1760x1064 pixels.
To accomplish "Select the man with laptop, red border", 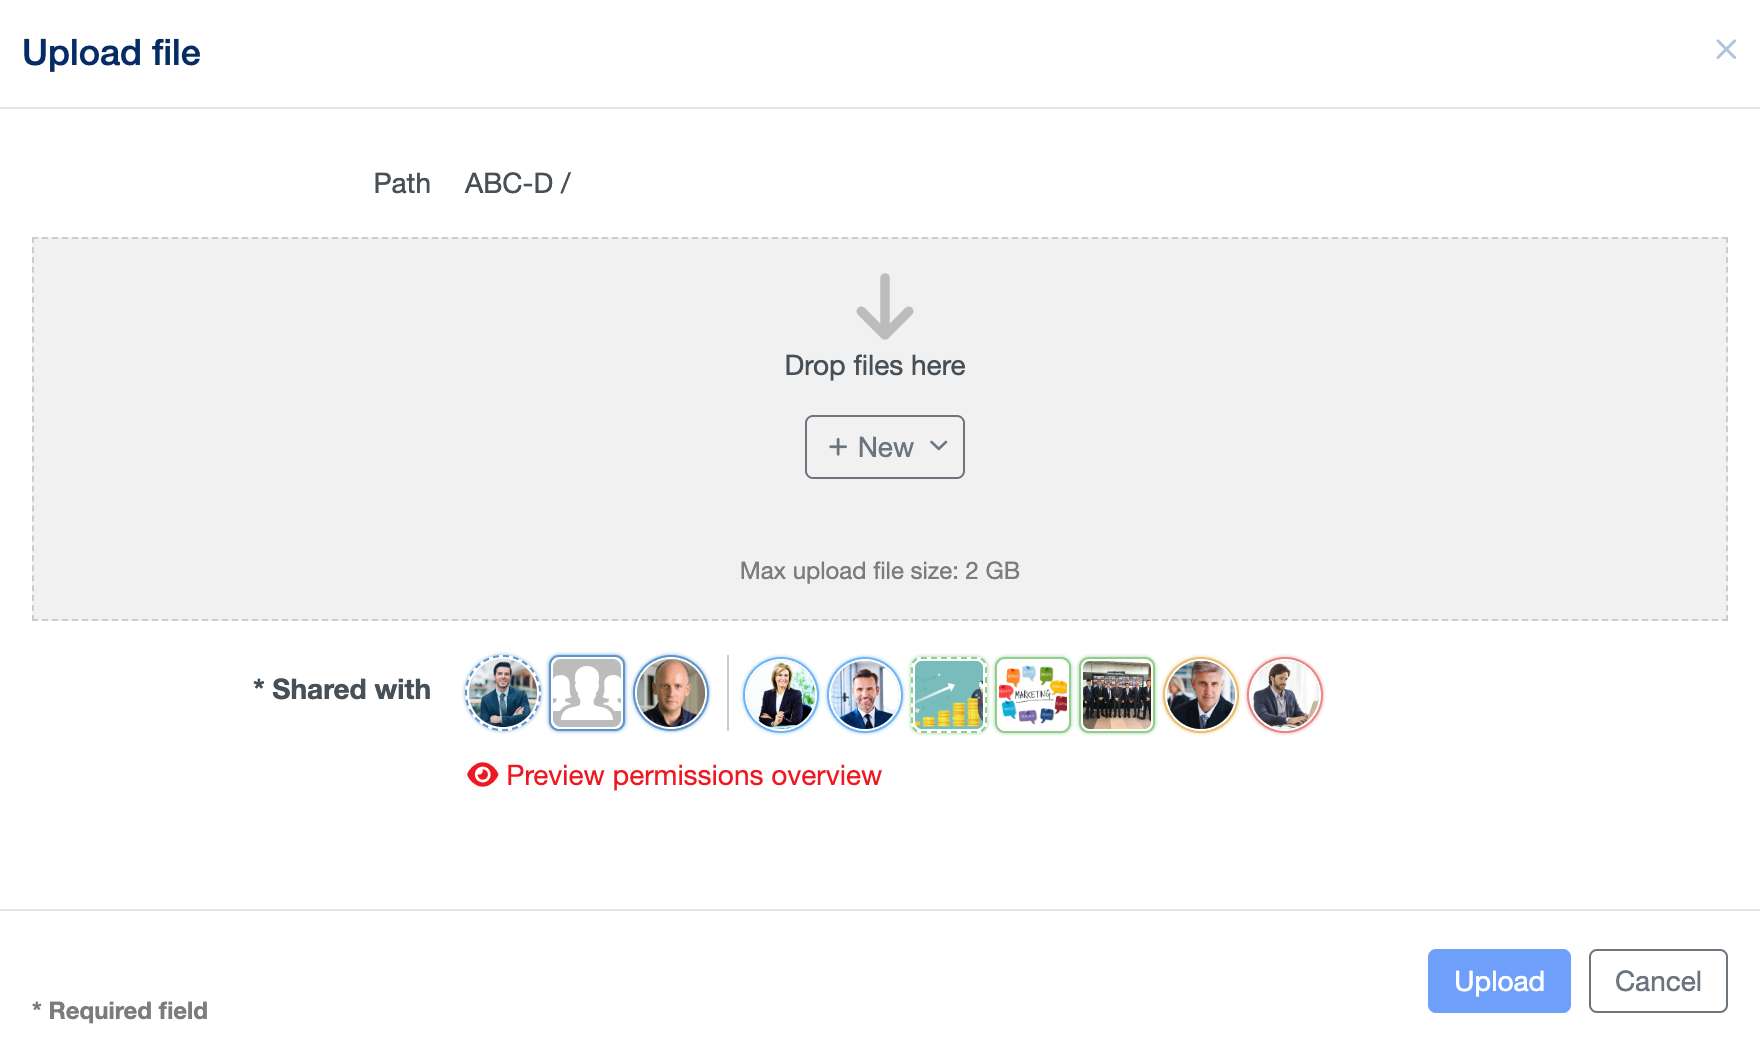I will tap(1285, 694).
